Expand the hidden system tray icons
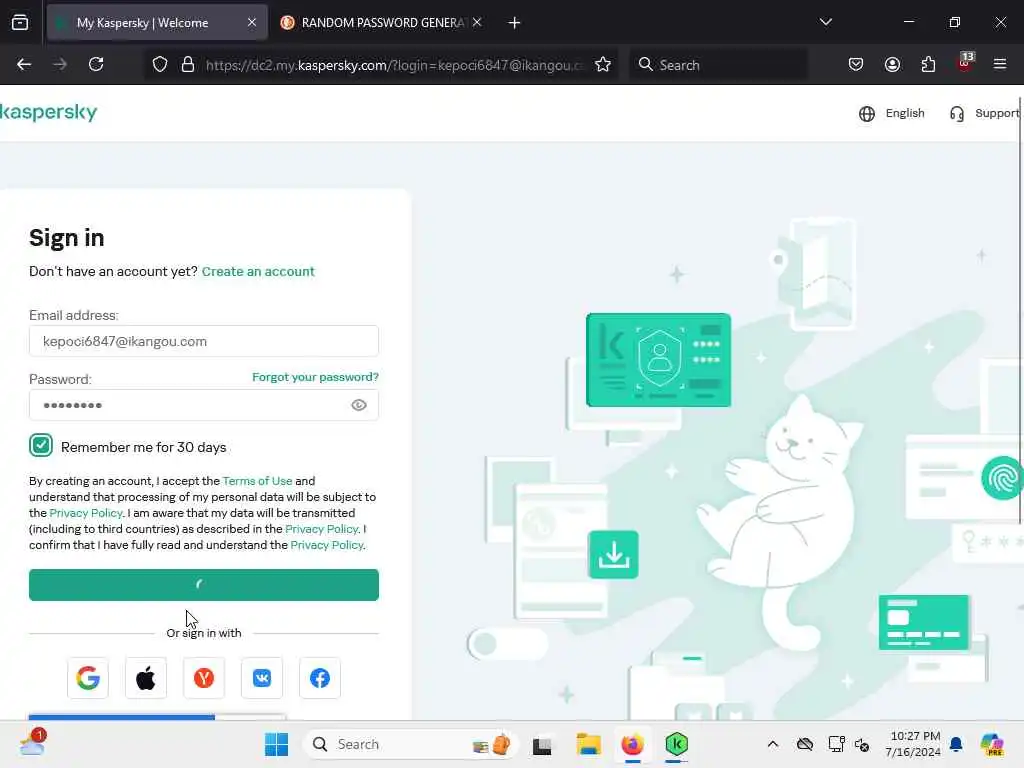The image size is (1024, 768). (x=773, y=744)
